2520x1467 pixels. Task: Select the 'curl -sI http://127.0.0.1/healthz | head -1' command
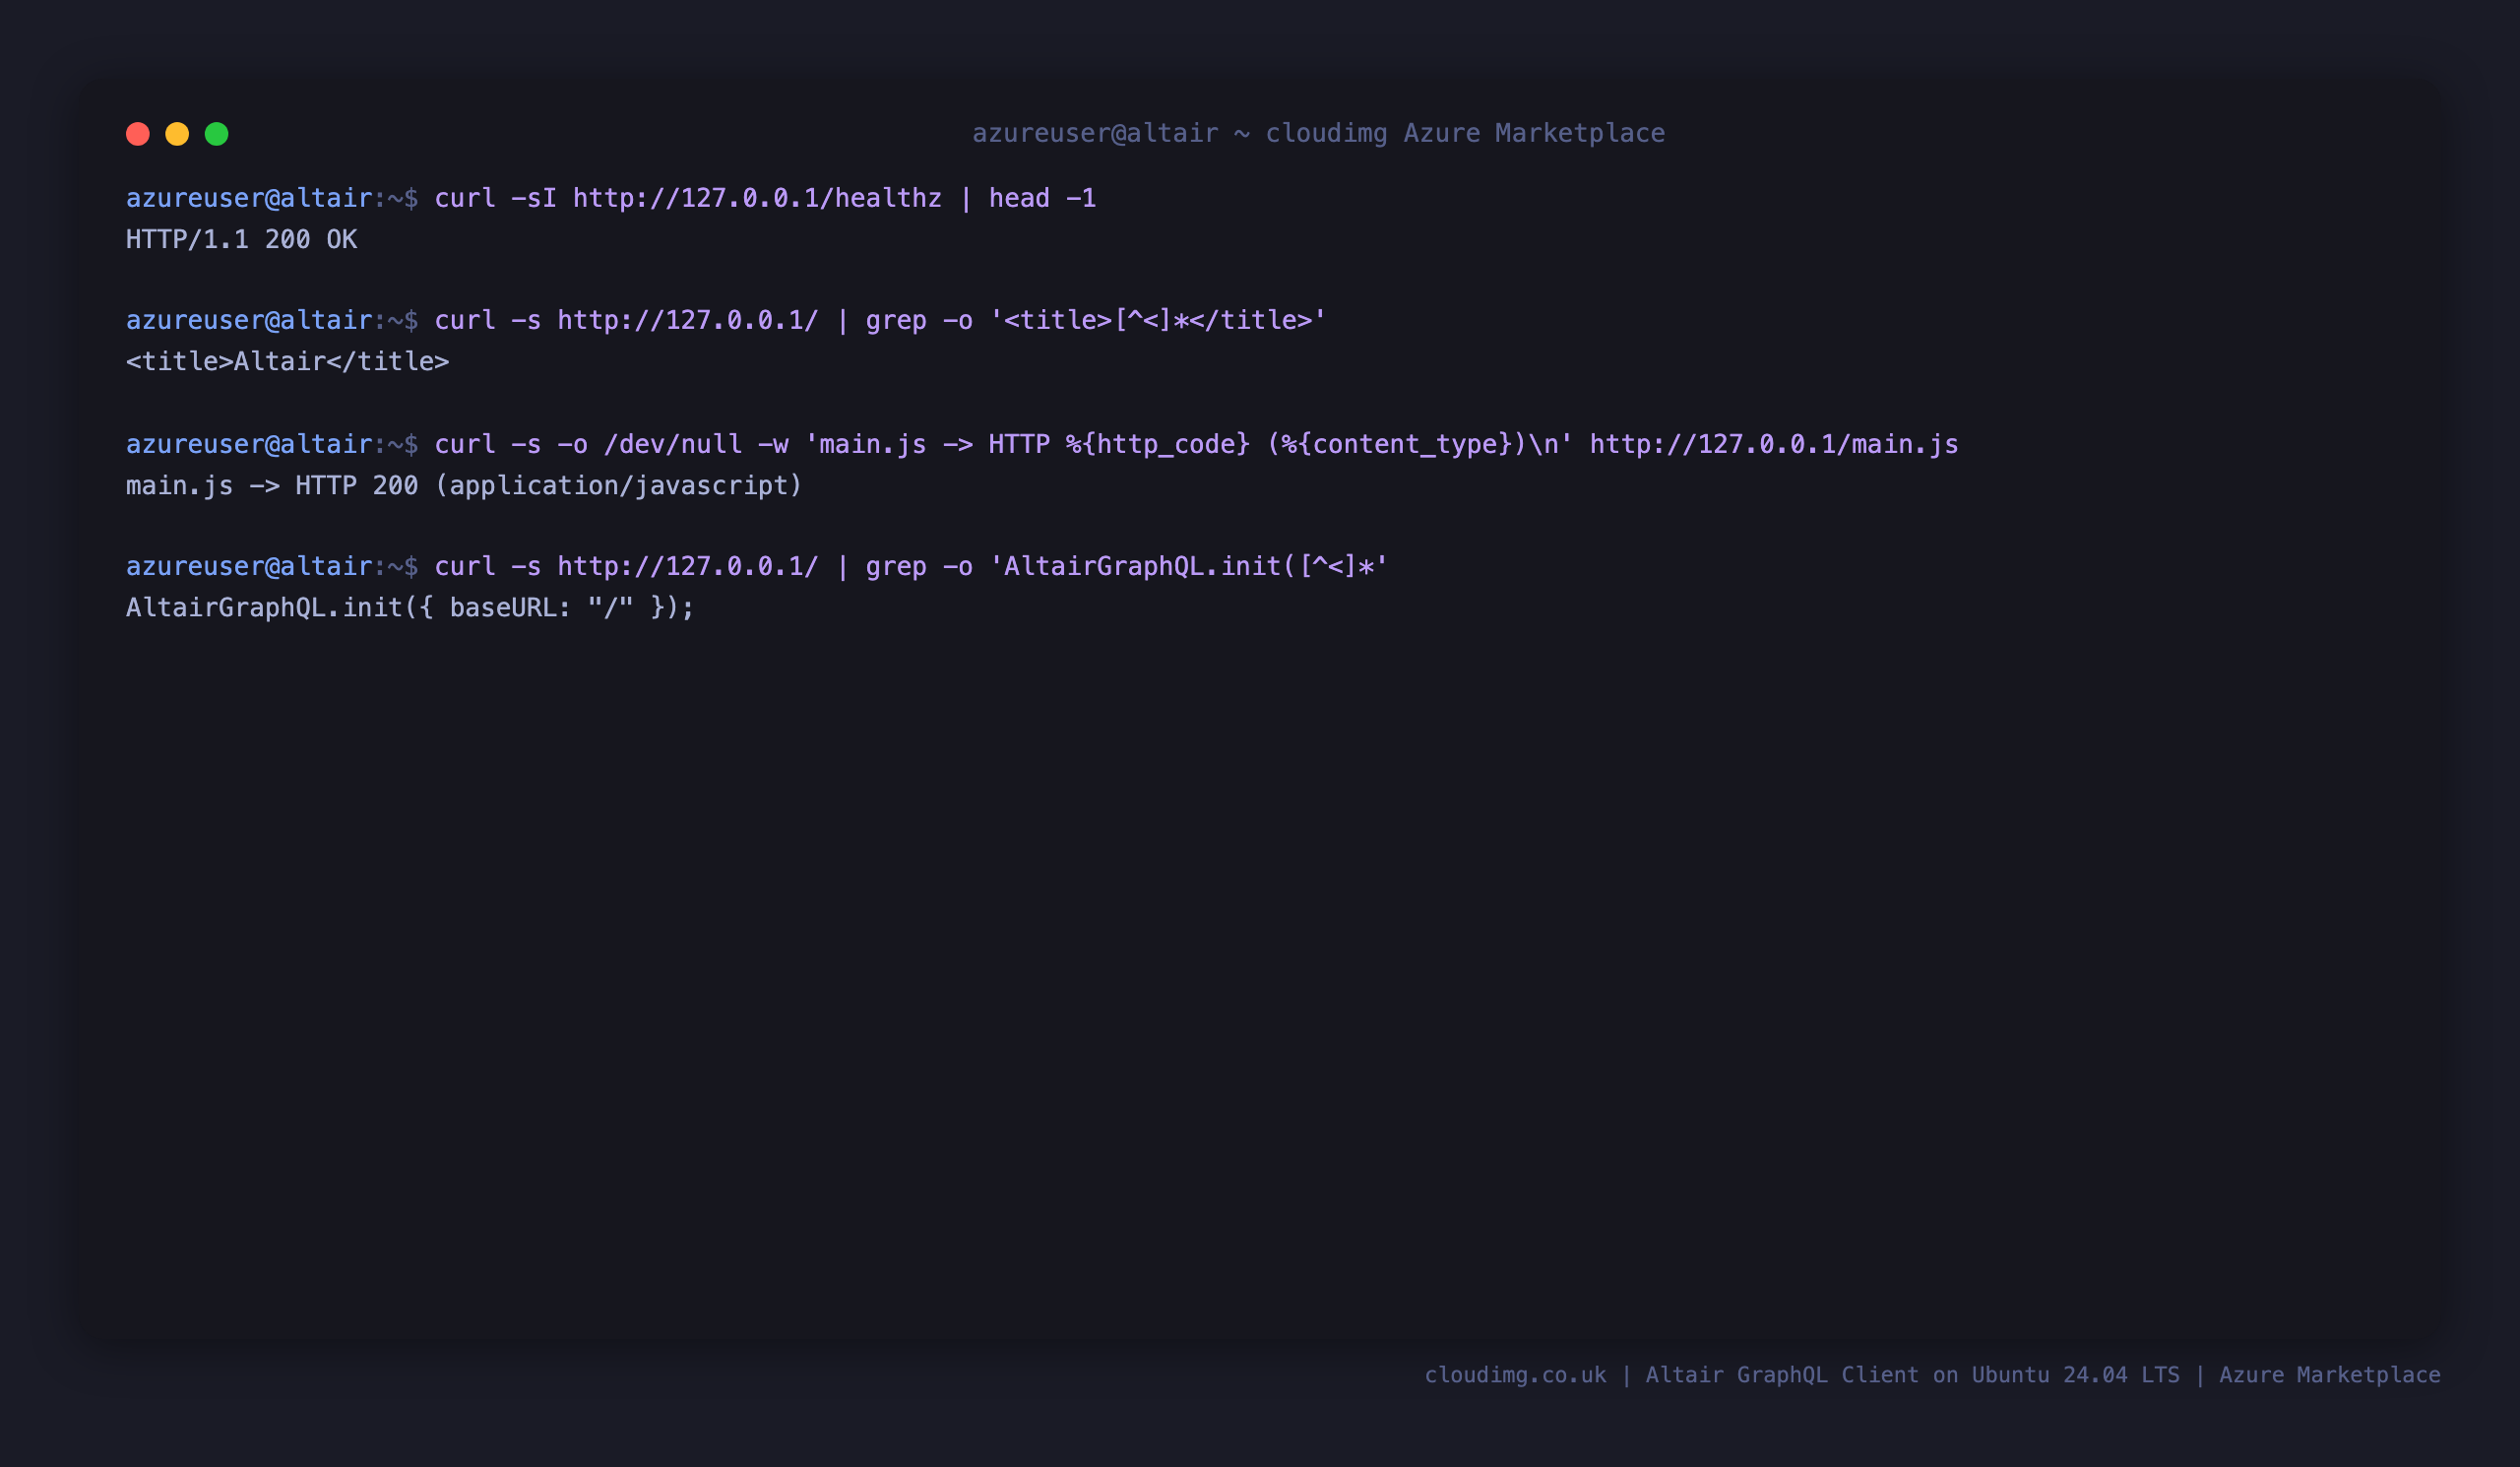(765, 198)
